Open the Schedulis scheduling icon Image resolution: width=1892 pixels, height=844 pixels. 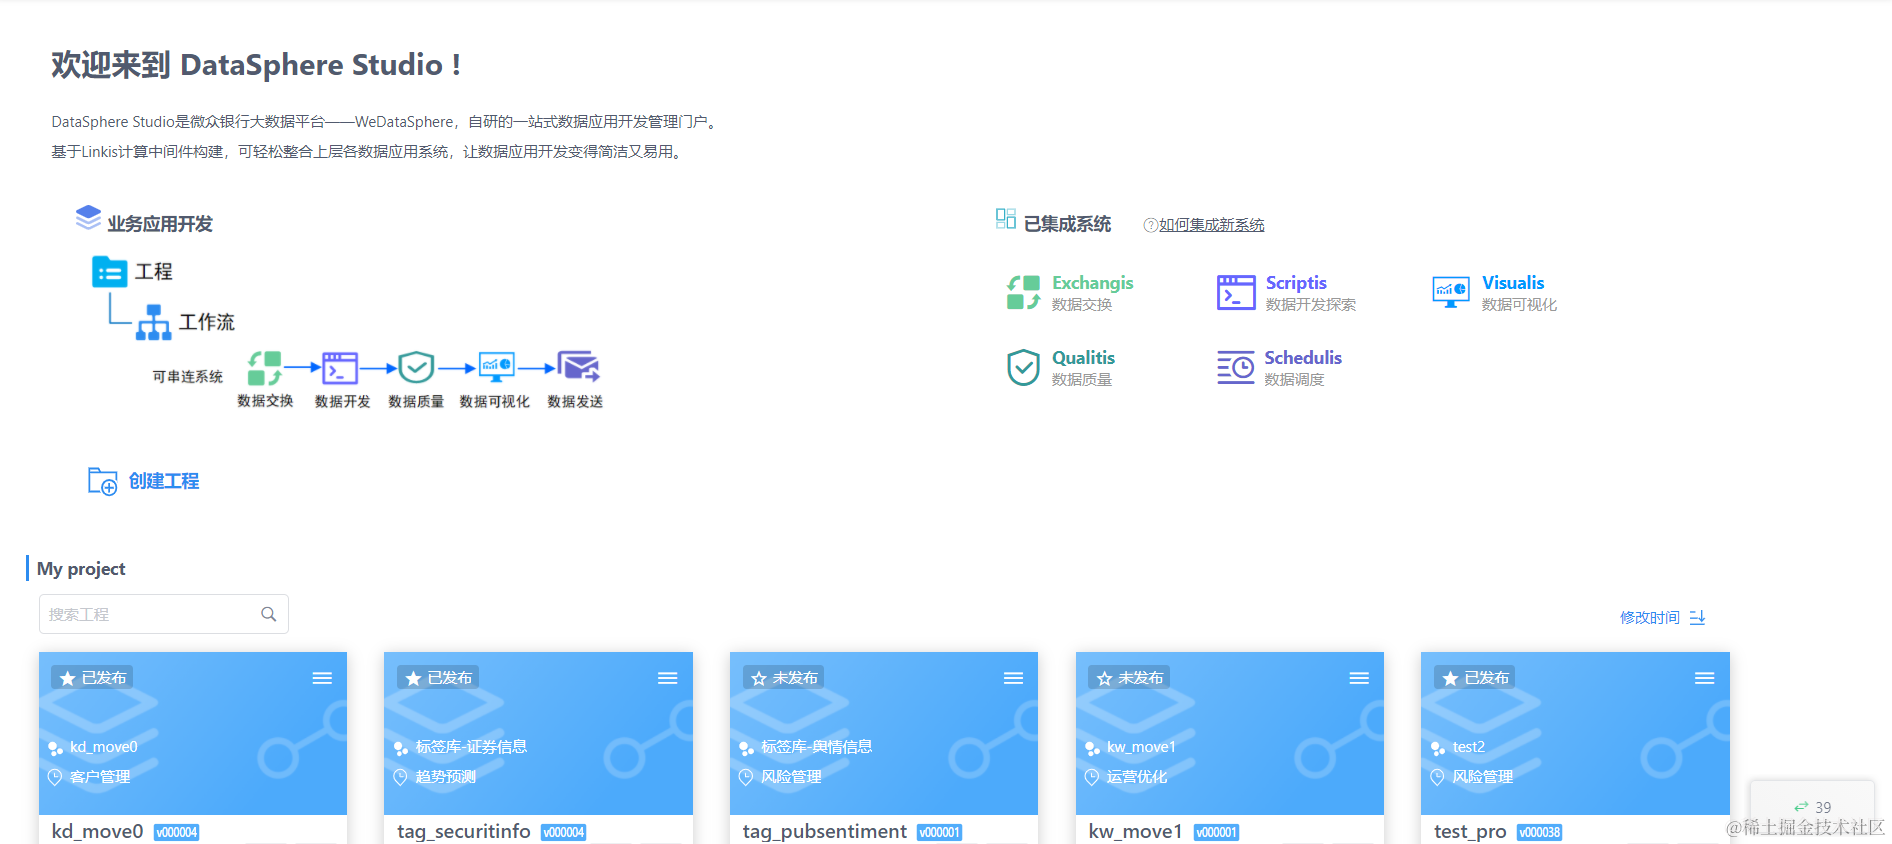[1236, 367]
